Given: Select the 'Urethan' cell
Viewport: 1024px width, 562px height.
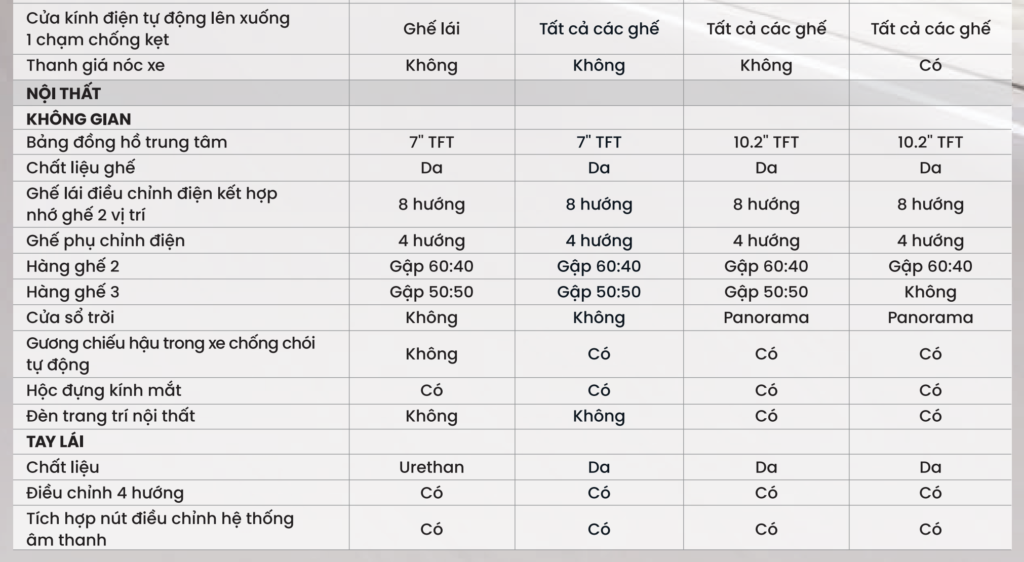Looking at the screenshot, I should click(431, 467).
